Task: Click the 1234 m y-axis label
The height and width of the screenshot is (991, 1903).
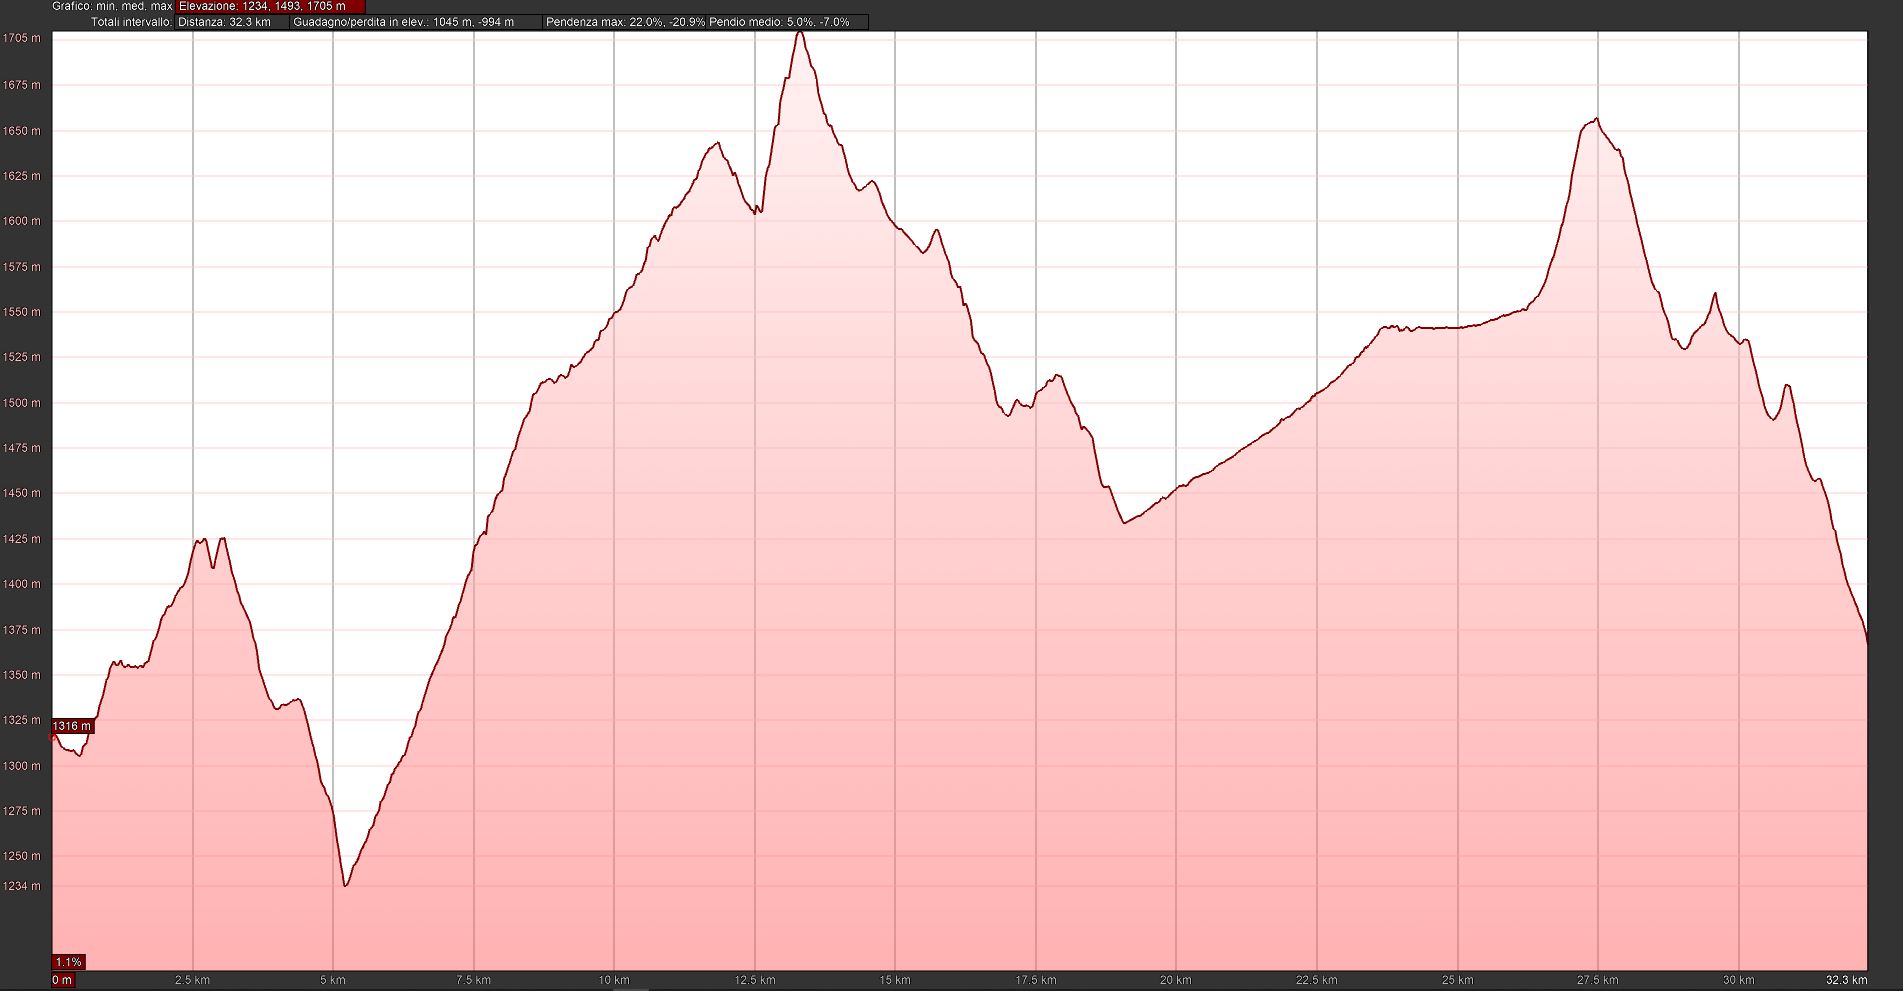Action: click(x=22, y=886)
